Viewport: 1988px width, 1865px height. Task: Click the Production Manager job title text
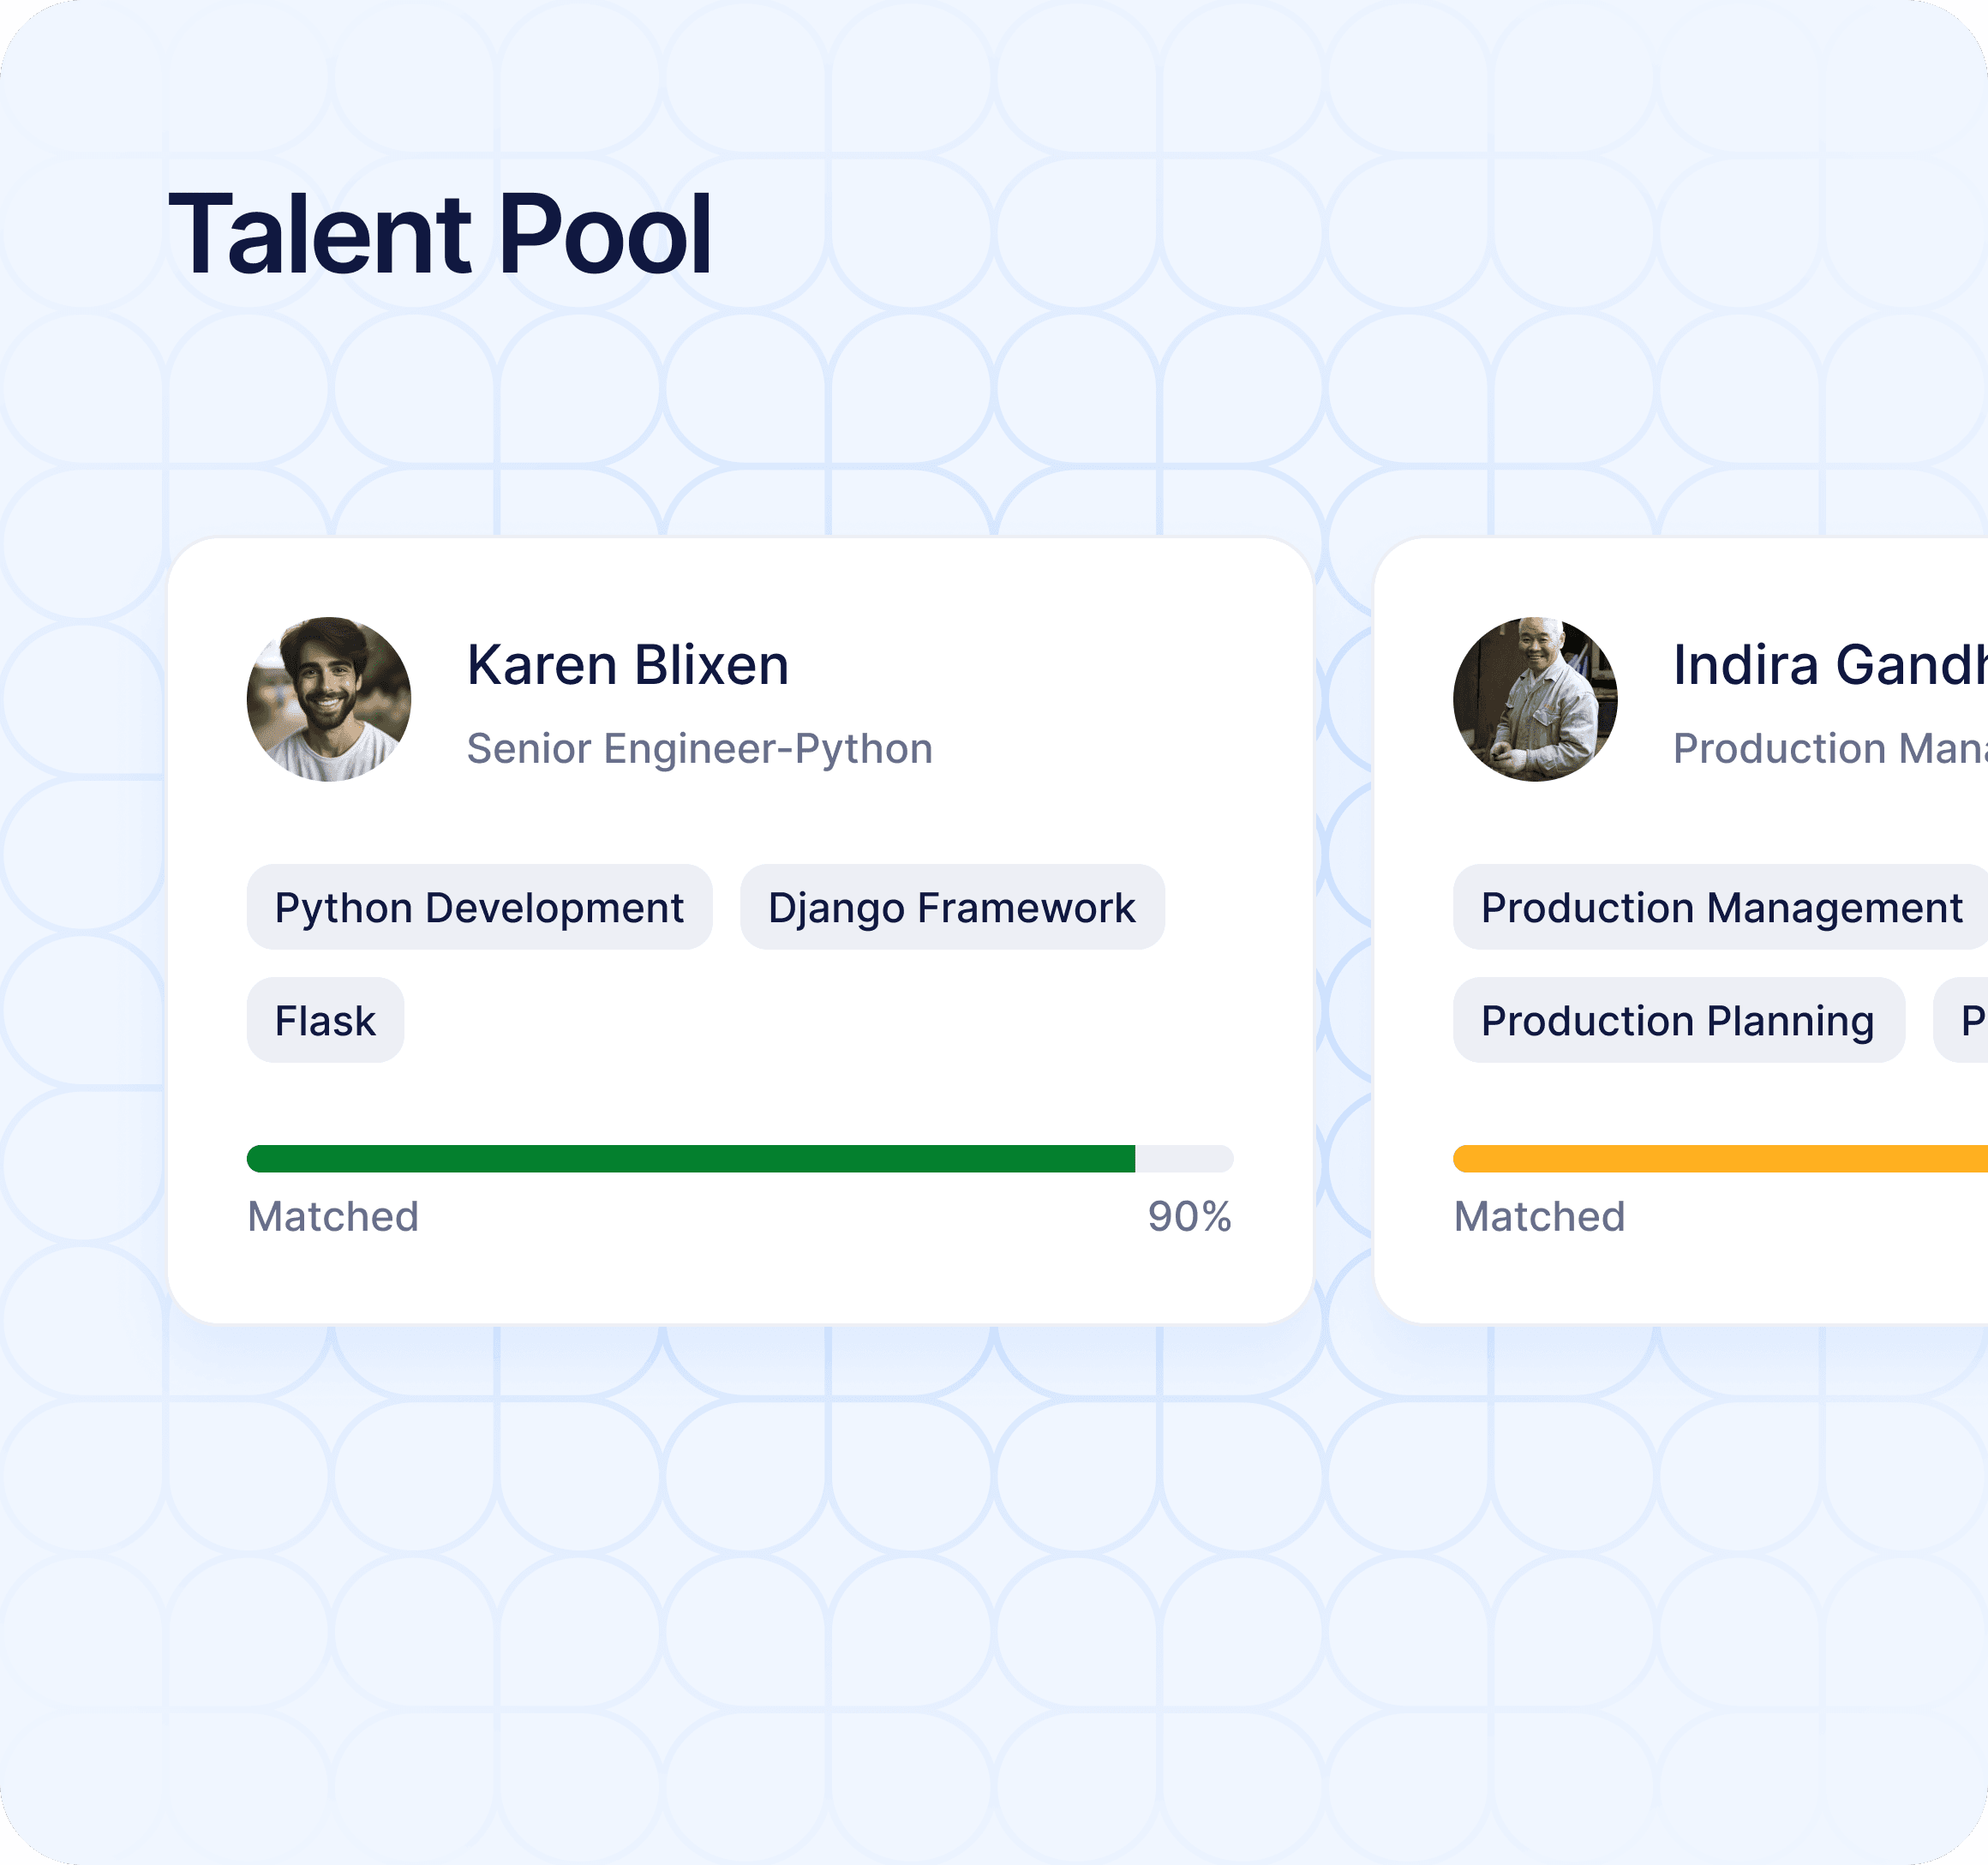tap(1828, 748)
